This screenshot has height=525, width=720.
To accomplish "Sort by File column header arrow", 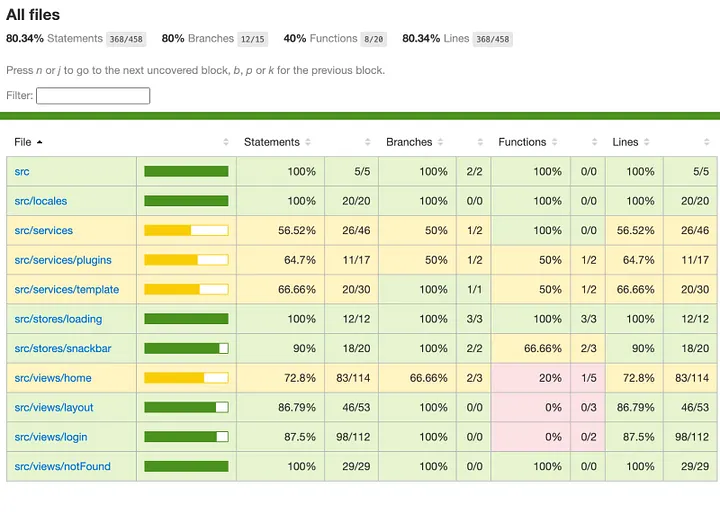I will point(39,142).
